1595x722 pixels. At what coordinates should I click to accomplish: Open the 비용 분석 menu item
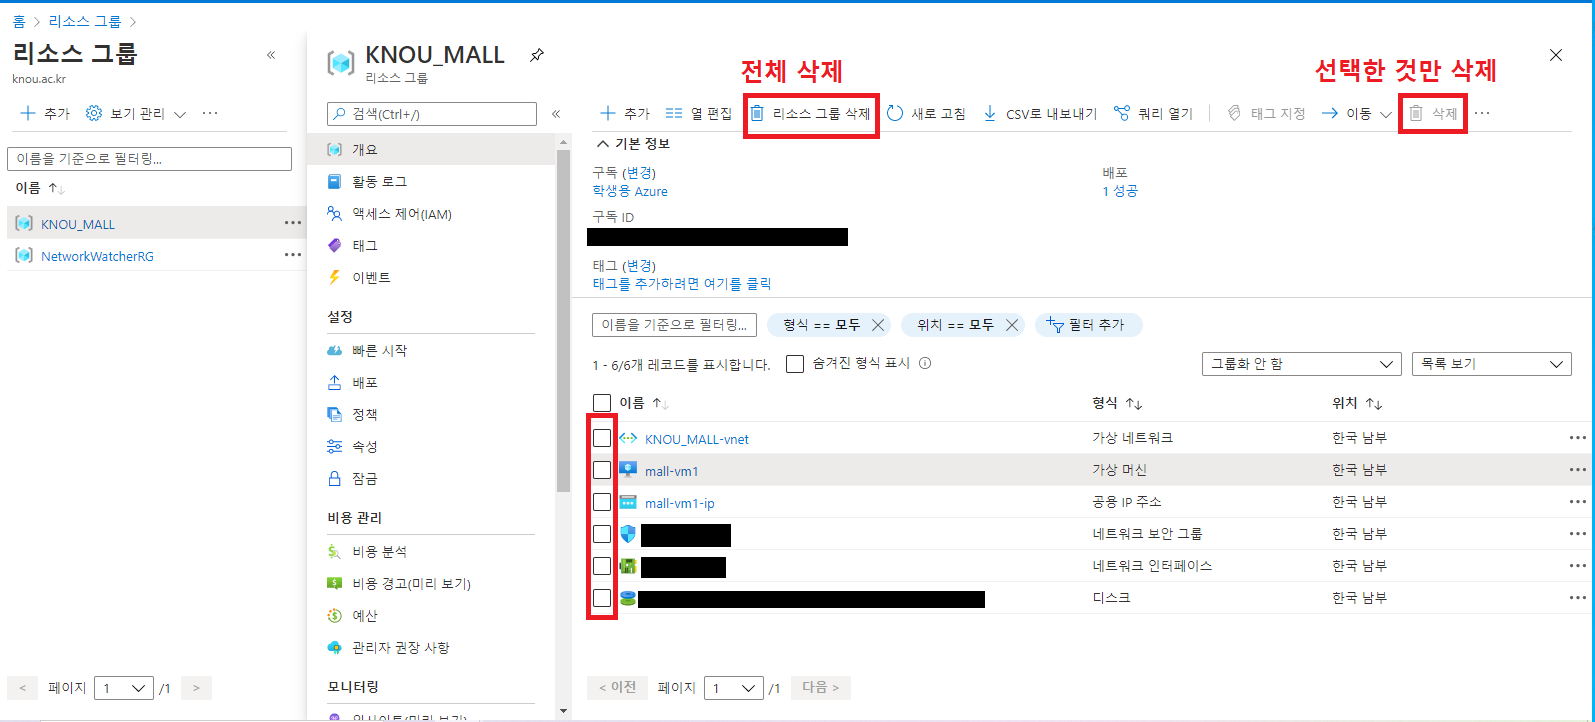click(431, 551)
